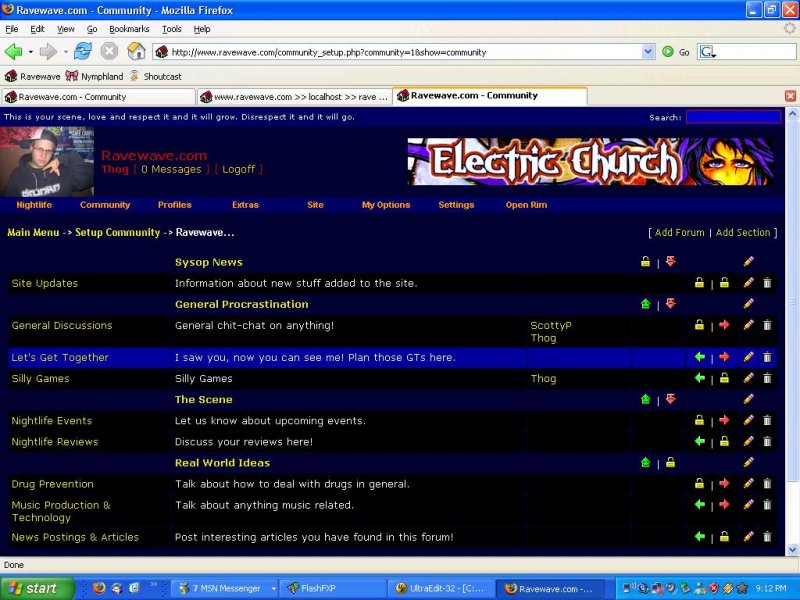Open the search engine selector dropdown
This screenshot has height=600, width=800.
coord(707,52)
